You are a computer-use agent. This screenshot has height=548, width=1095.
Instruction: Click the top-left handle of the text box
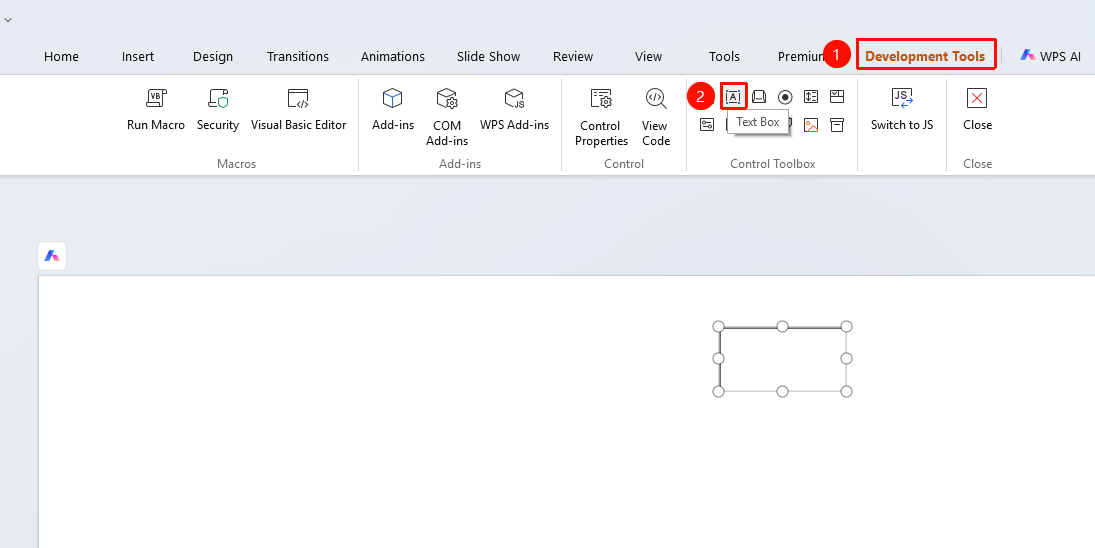[719, 327]
